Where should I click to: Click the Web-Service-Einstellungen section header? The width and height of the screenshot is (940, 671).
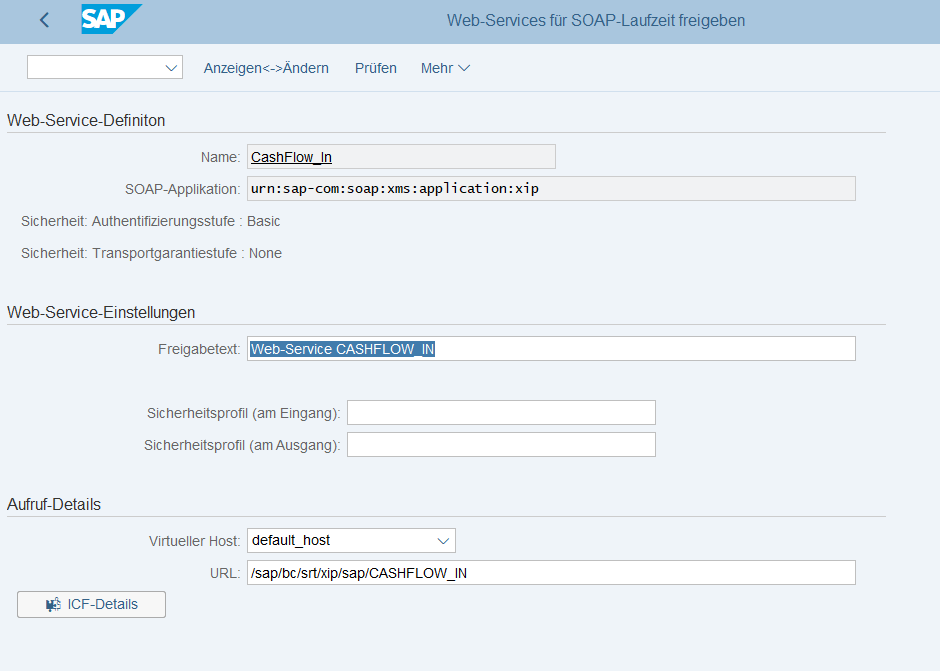click(101, 312)
